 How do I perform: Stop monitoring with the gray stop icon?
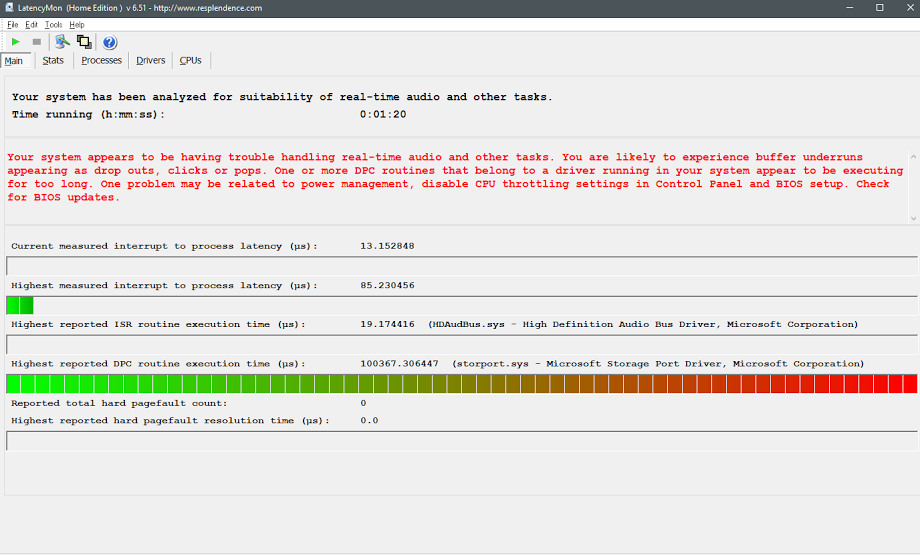36,42
